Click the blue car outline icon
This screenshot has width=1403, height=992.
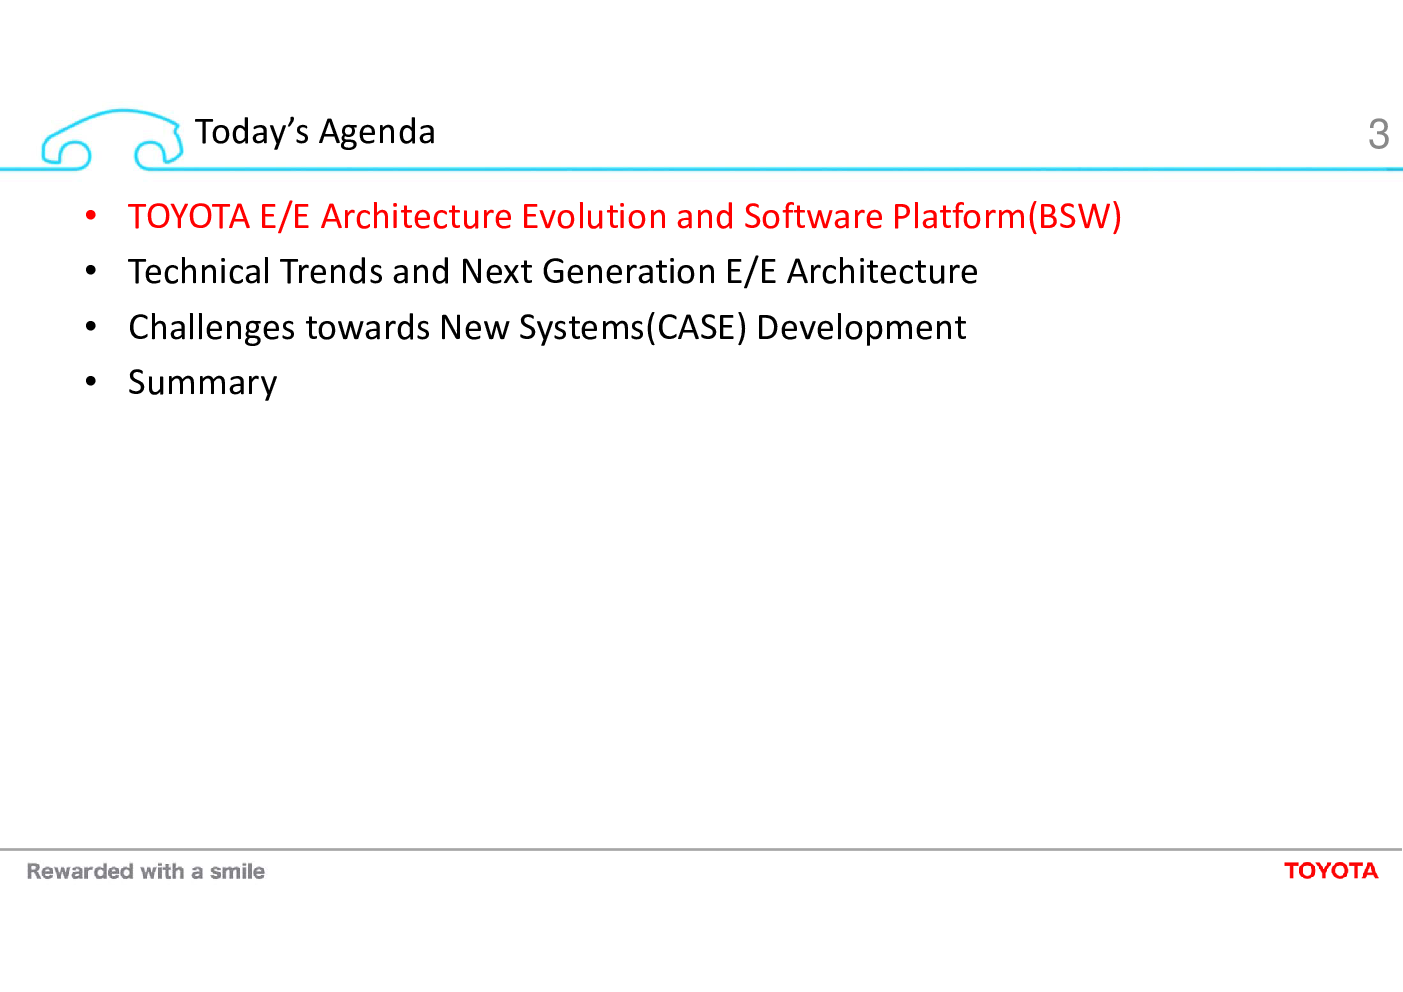[112, 139]
